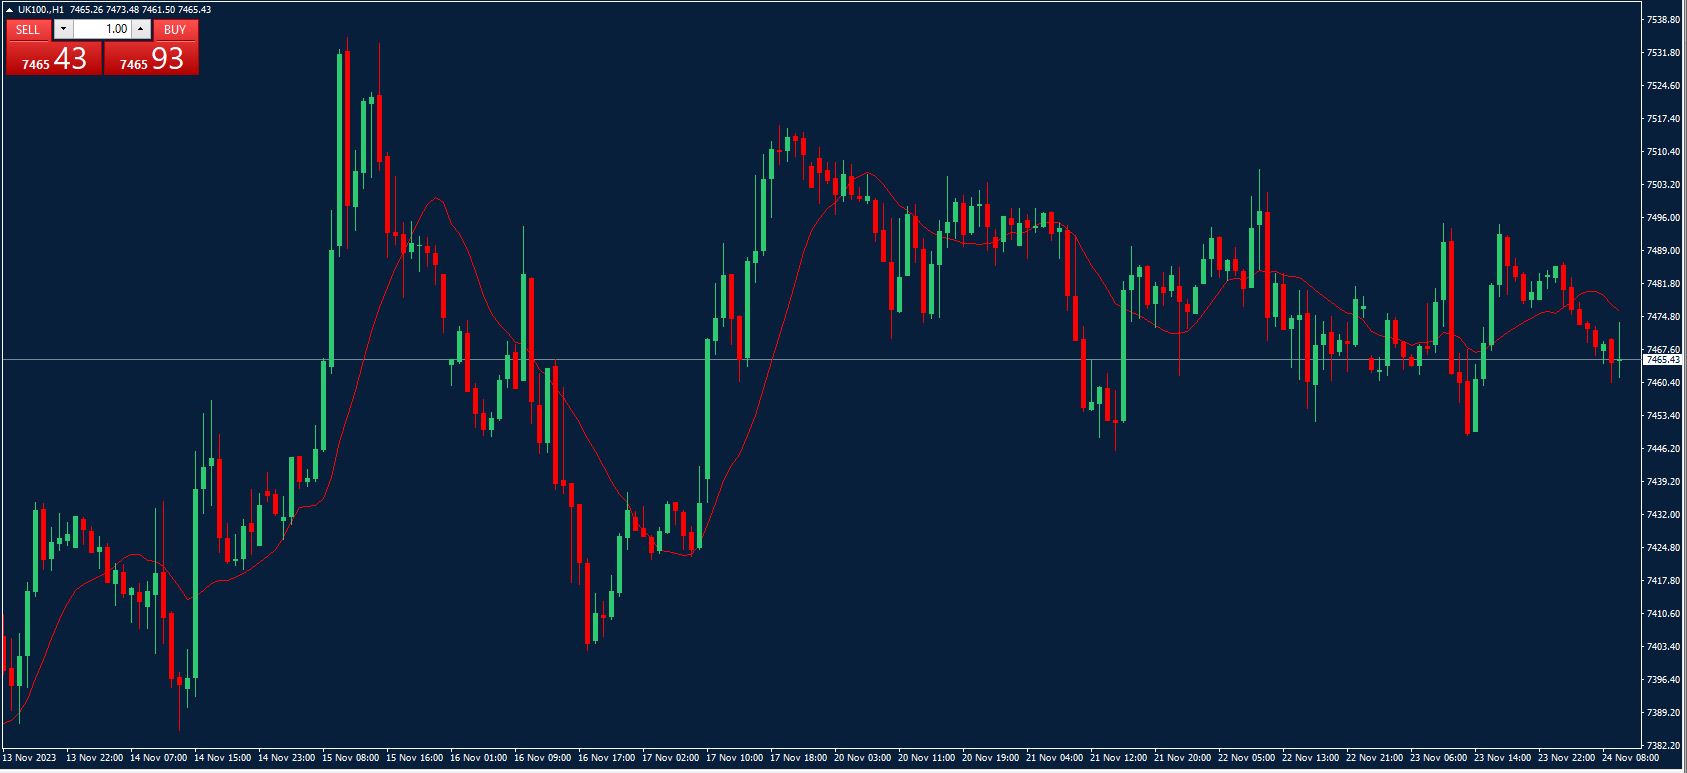Click the 7503.20 price scale label
Screen dimensions: 1687x773
click(1662, 185)
